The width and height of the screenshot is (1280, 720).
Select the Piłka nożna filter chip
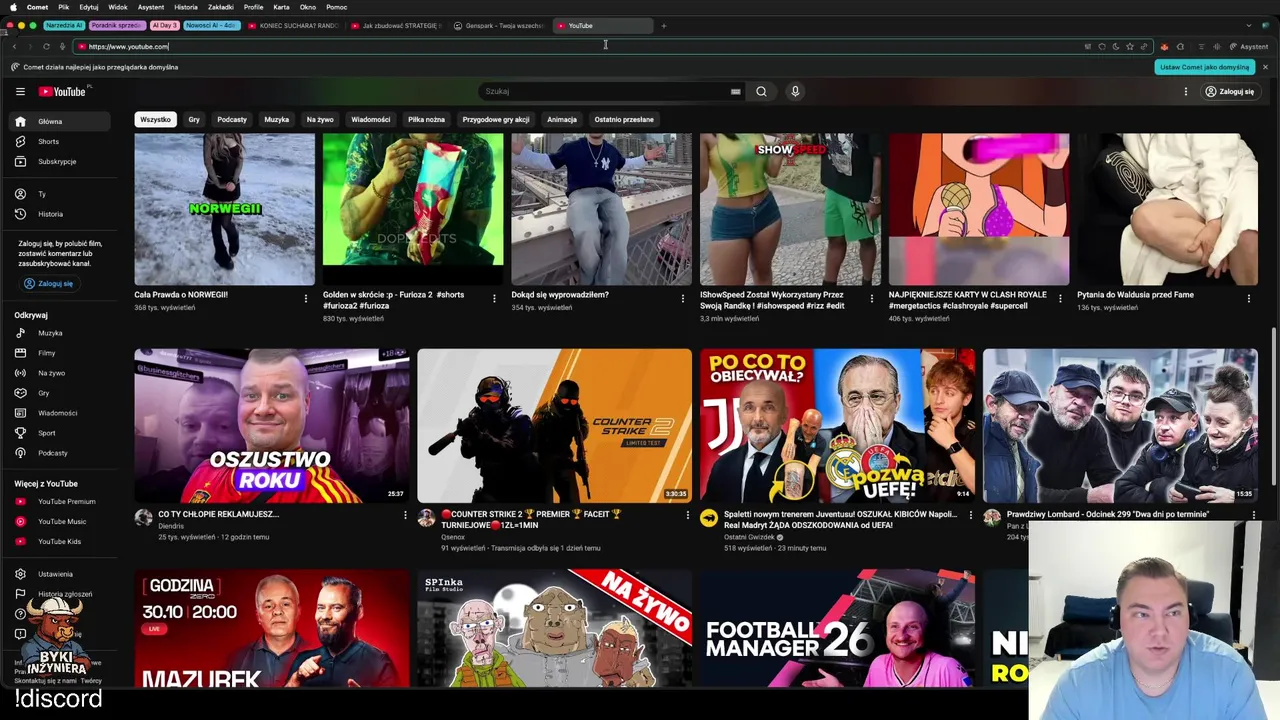(x=426, y=119)
